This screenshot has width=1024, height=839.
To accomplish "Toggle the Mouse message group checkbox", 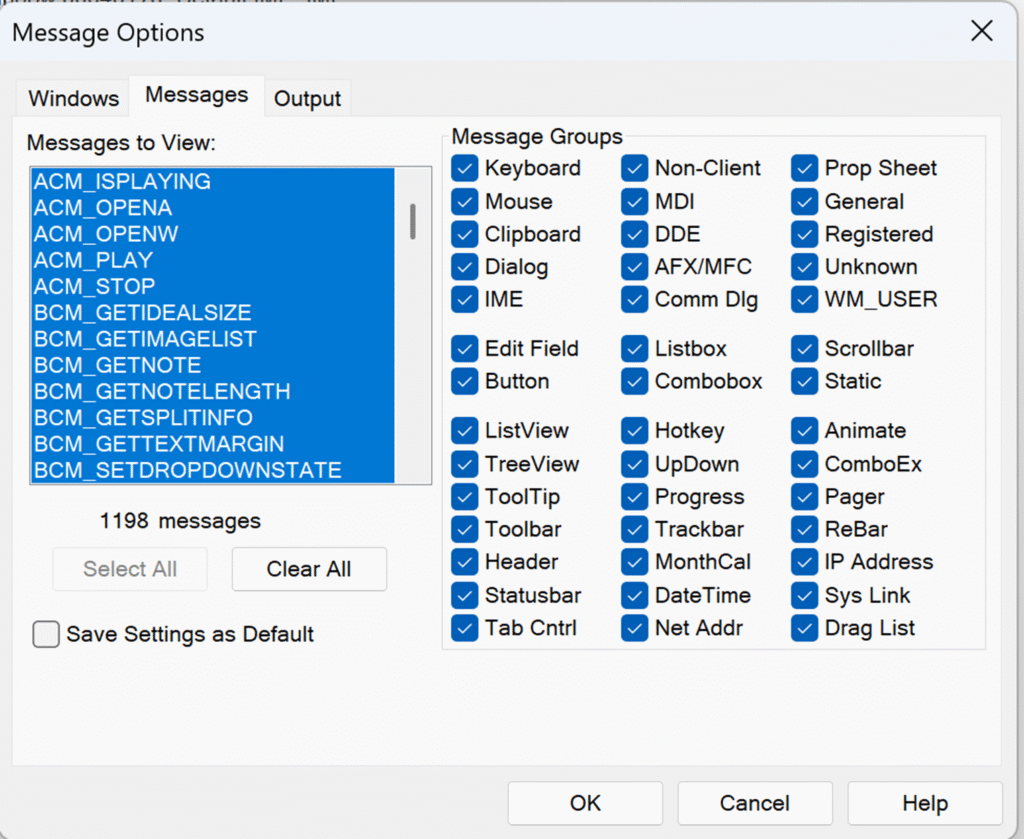I will click(464, 201).
